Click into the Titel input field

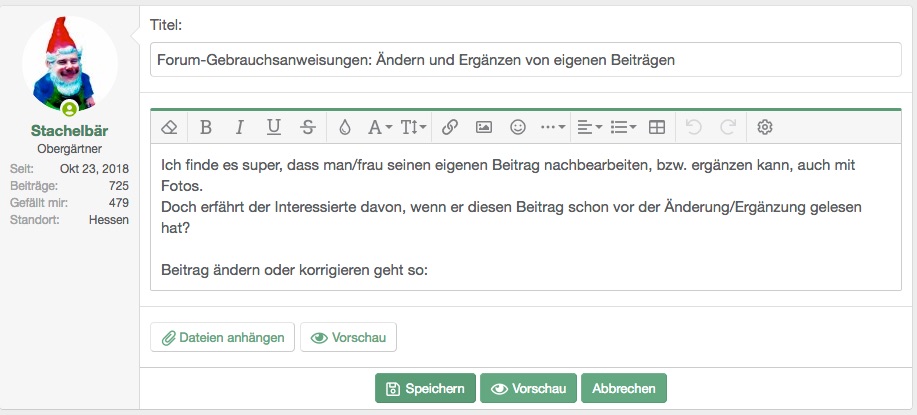point(525,60)
